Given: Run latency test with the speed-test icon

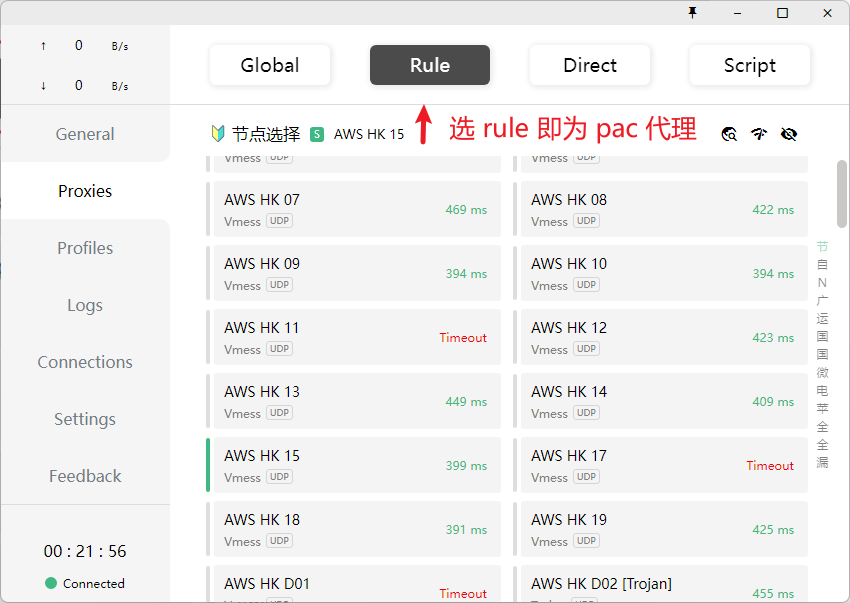Looking at the screenshot, I should tap(759, 134).
